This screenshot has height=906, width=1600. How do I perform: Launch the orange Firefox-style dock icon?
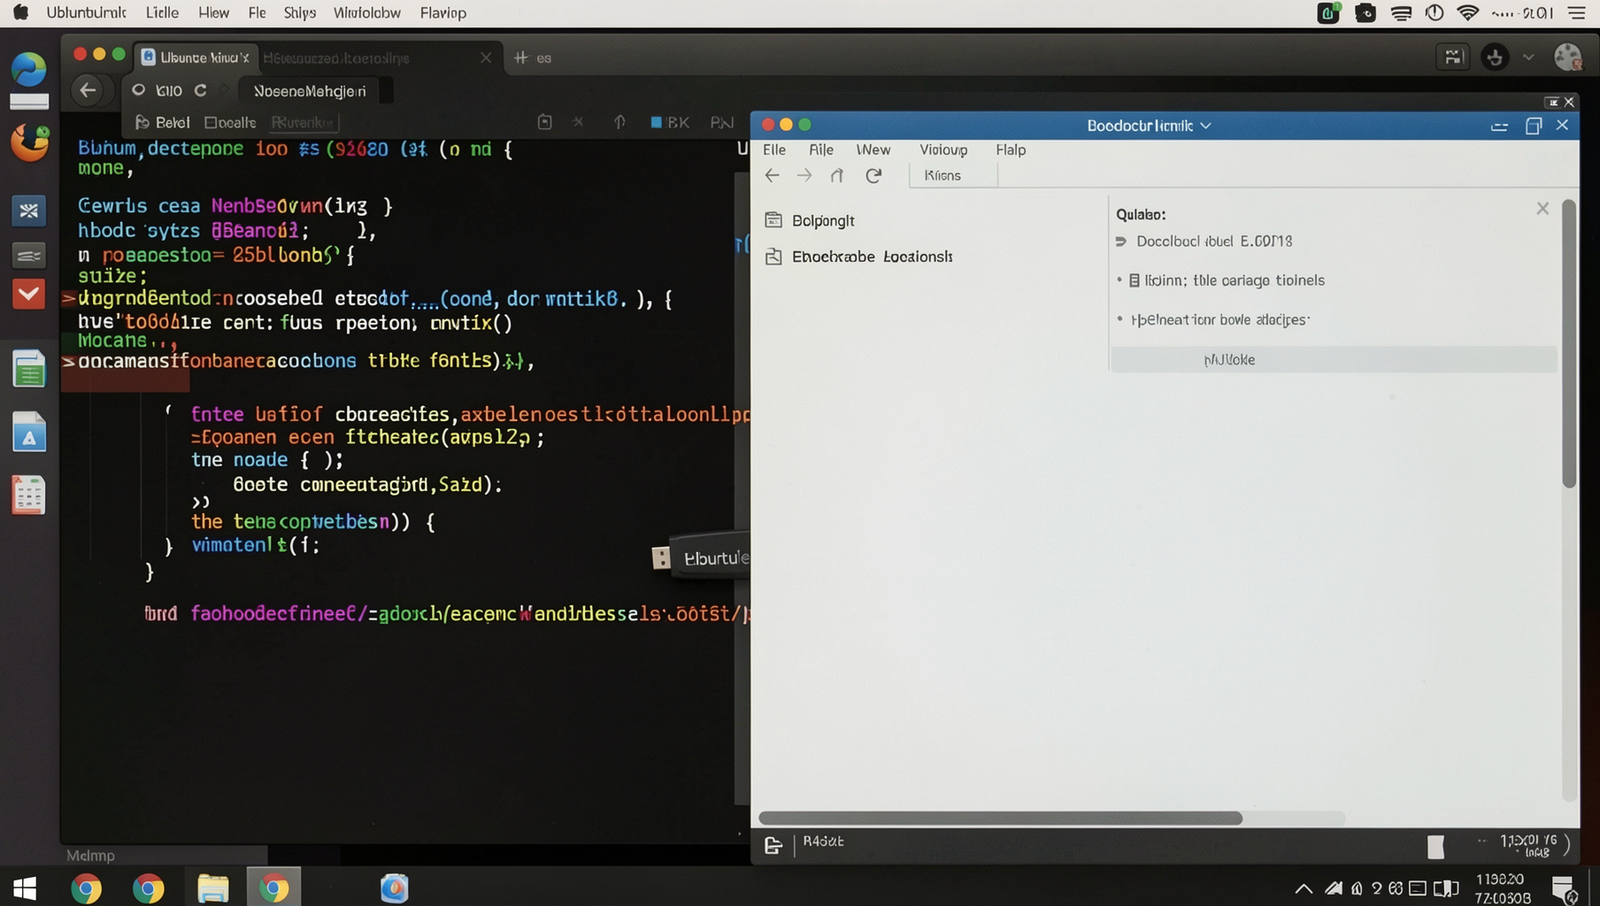29,143
